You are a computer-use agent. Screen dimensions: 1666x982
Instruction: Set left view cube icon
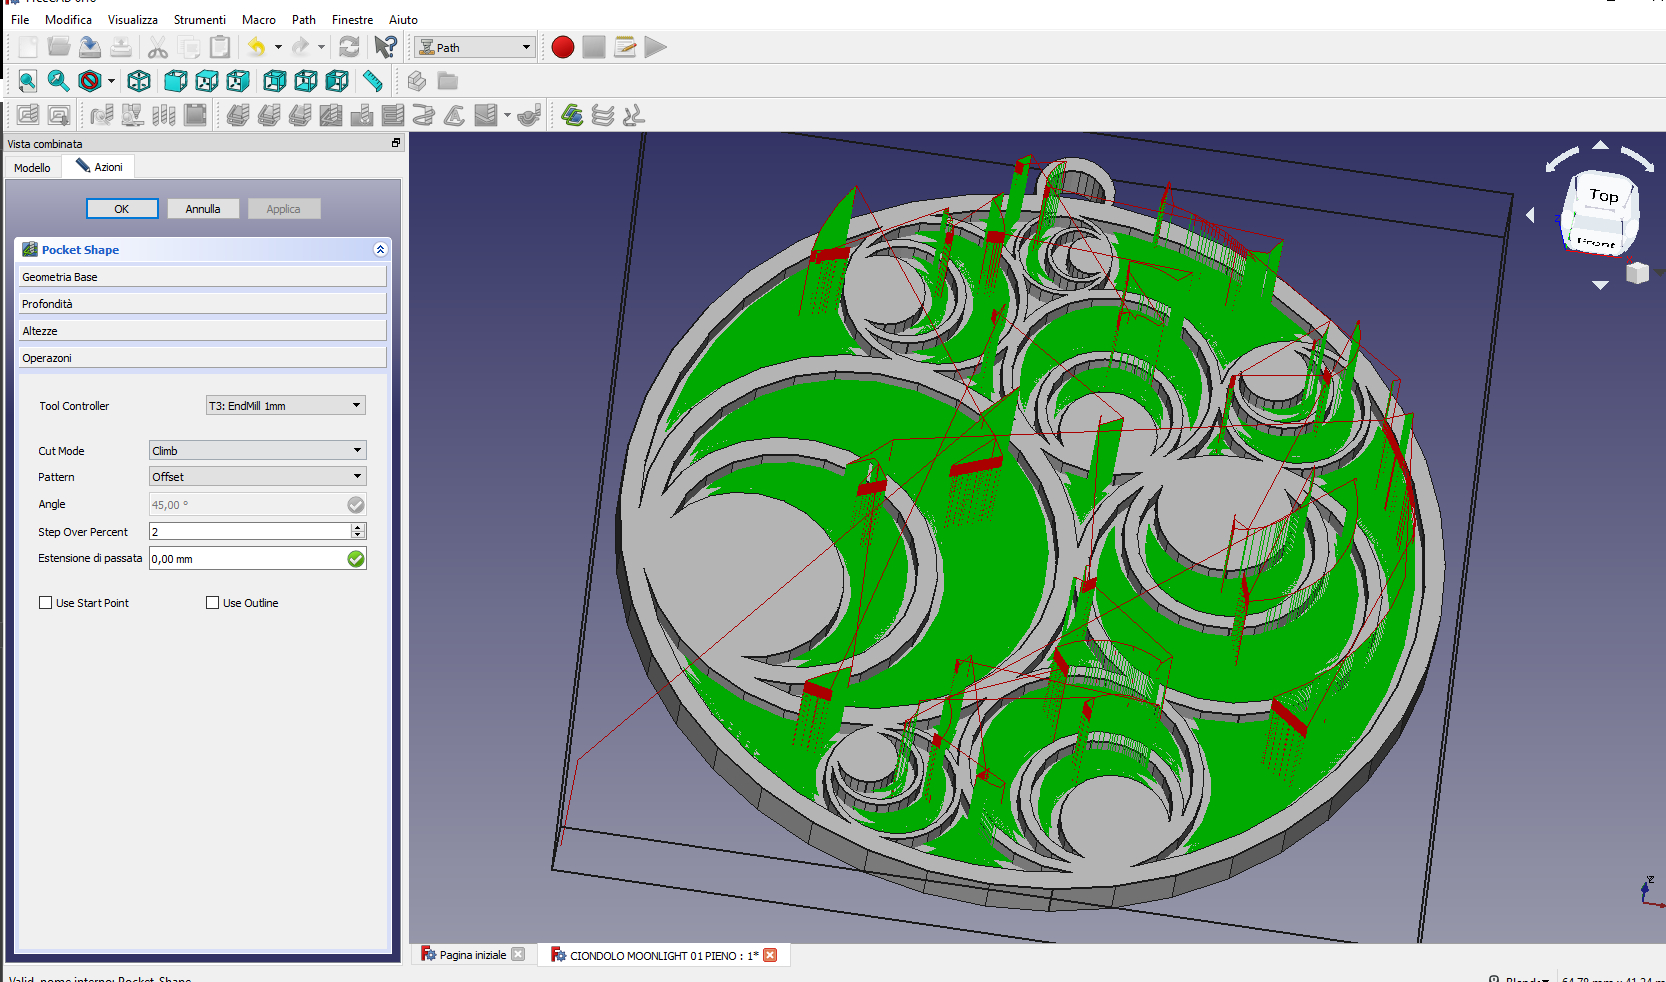click(x=337, y=81)
